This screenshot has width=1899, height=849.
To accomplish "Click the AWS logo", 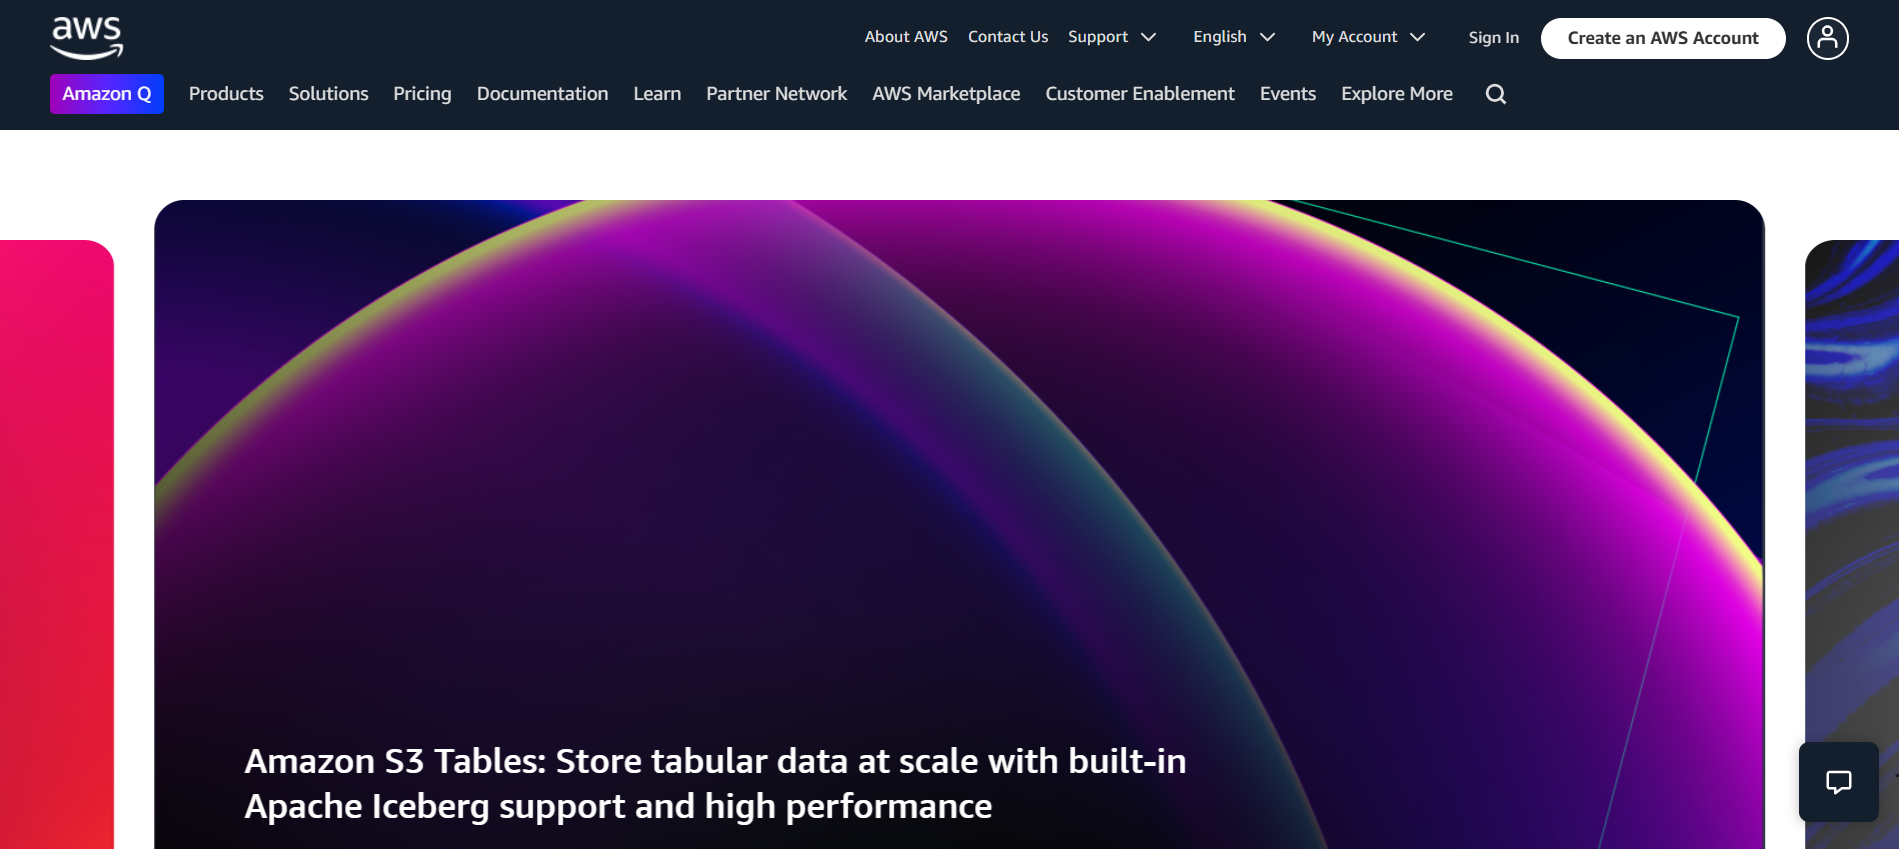I will [x=87, y=38].
